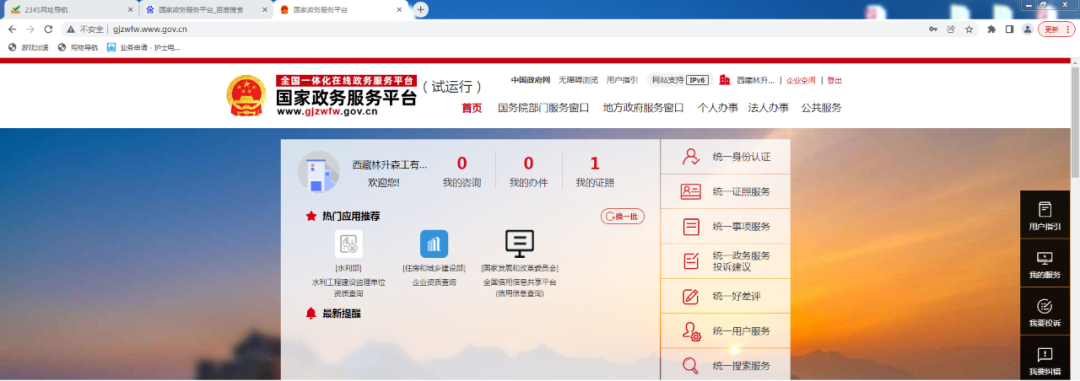
Task: Open a new browser tab
Action: [x=421, y=10]
